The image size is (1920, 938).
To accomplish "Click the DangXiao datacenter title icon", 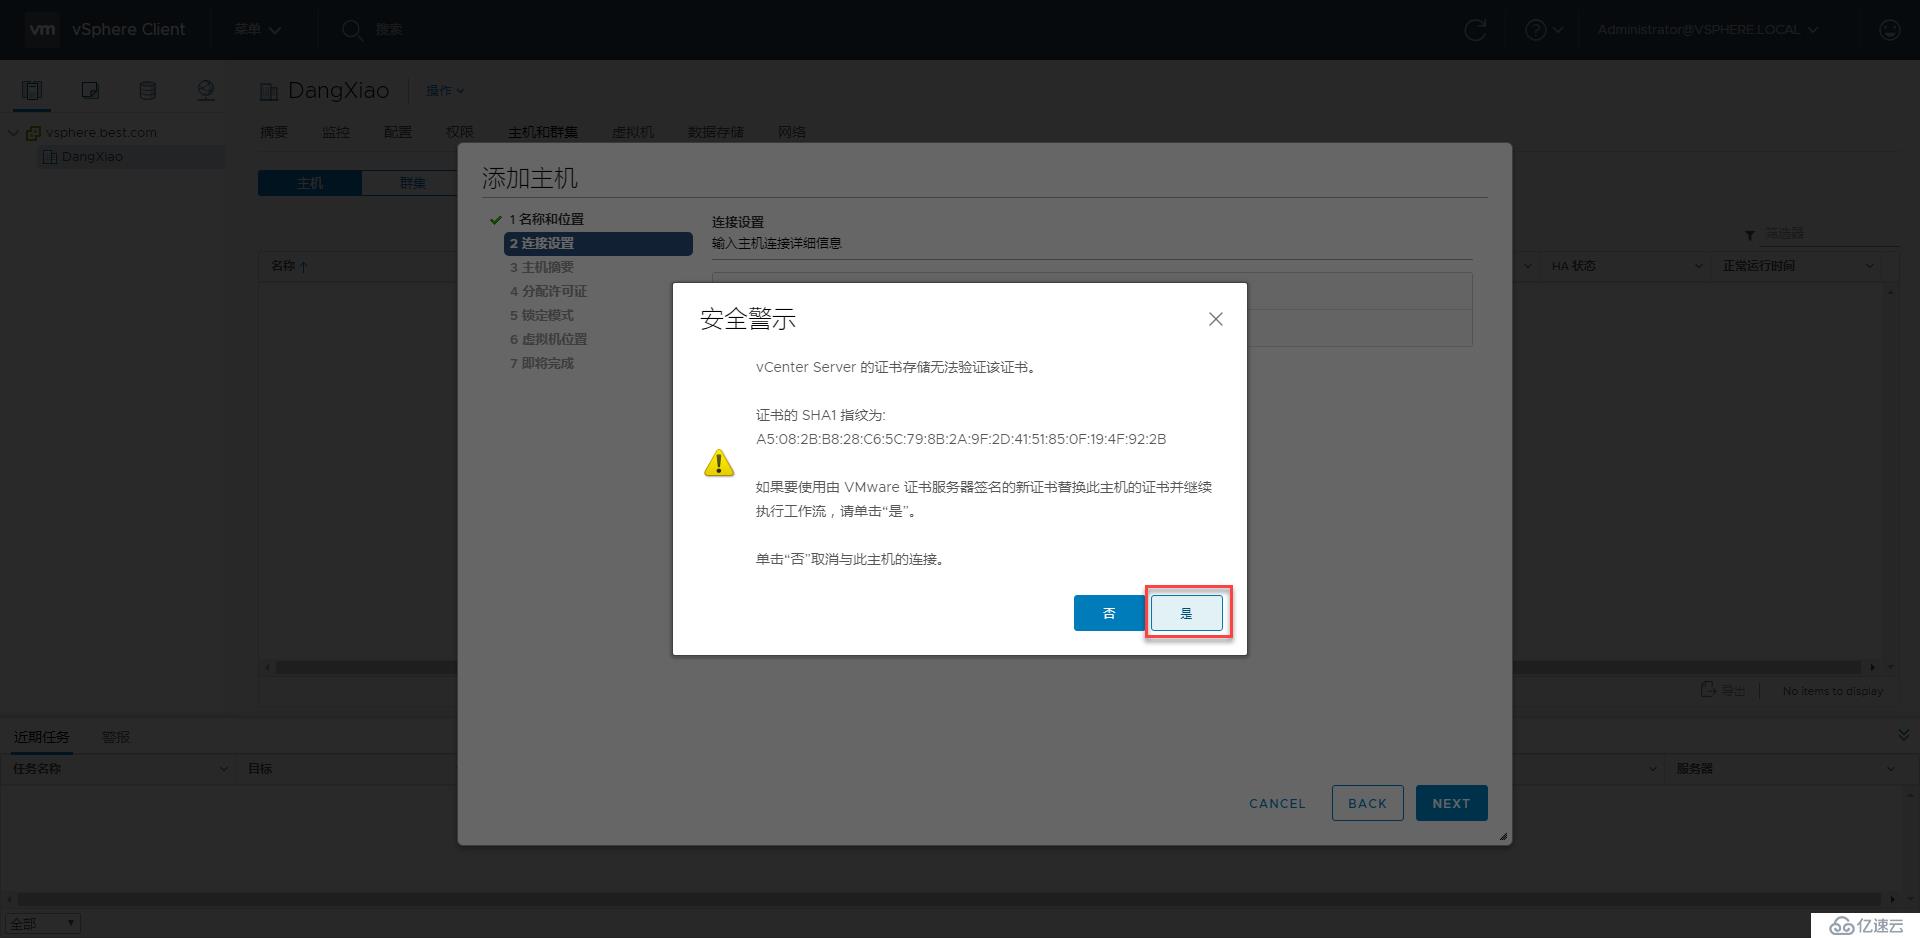I will click(x=268, y=92).
